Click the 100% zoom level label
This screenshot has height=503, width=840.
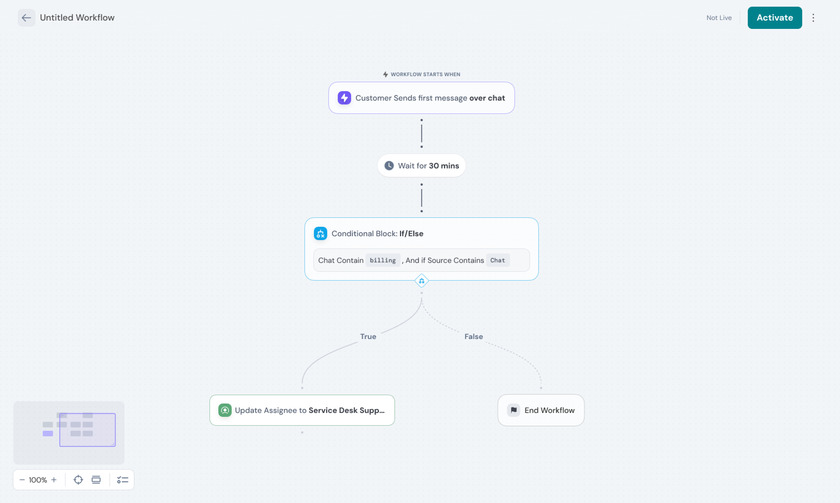(38, 480)
